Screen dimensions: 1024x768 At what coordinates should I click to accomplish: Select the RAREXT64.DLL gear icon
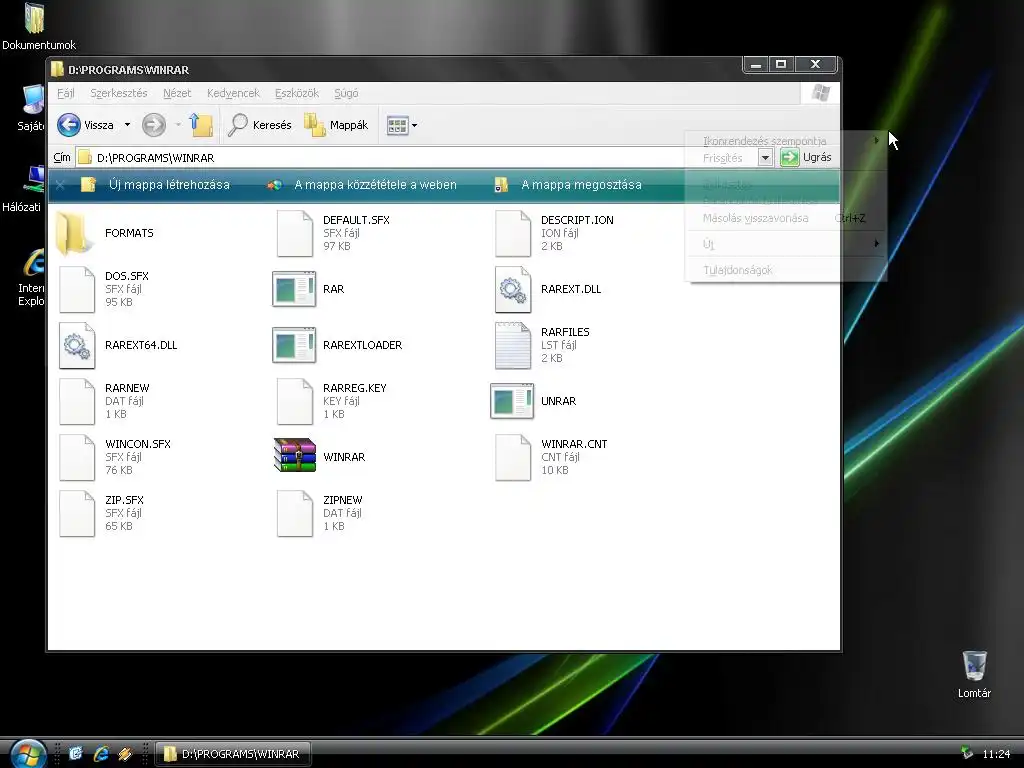pos(77,345)
